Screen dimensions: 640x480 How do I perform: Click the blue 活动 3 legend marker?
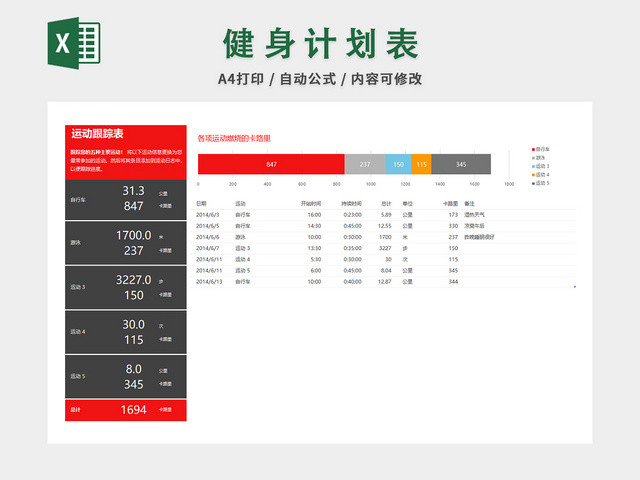tap(533, 166)
